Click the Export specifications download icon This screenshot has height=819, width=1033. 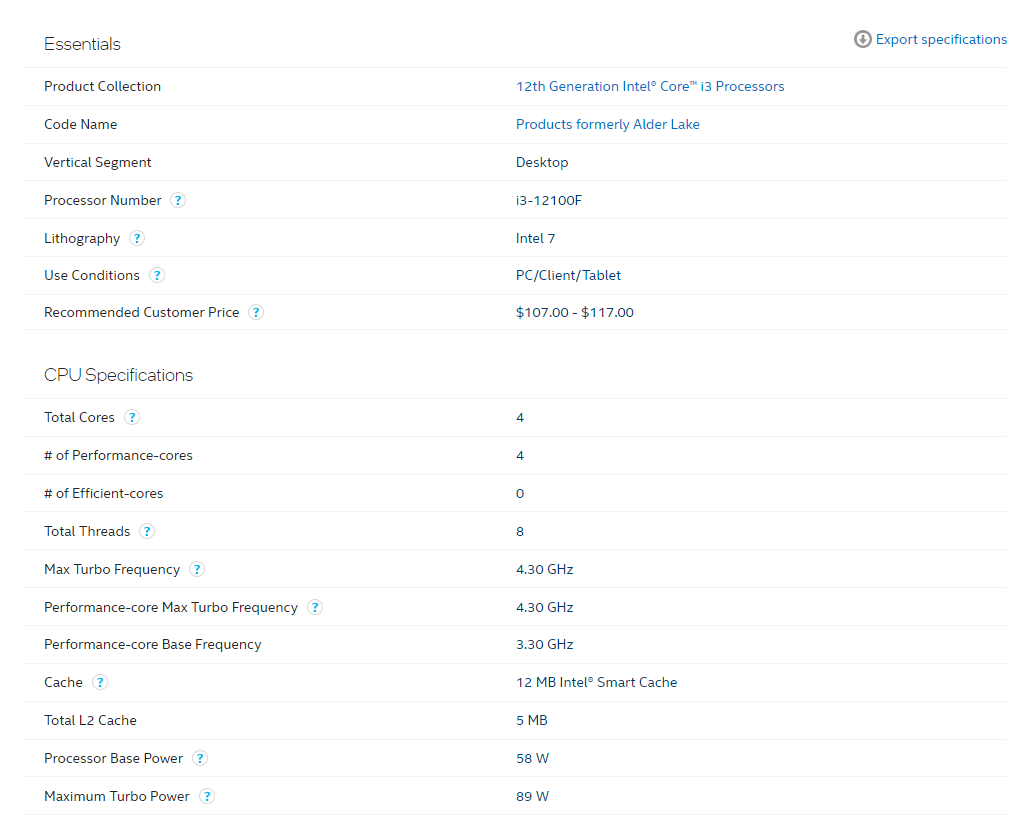point(862,40)
